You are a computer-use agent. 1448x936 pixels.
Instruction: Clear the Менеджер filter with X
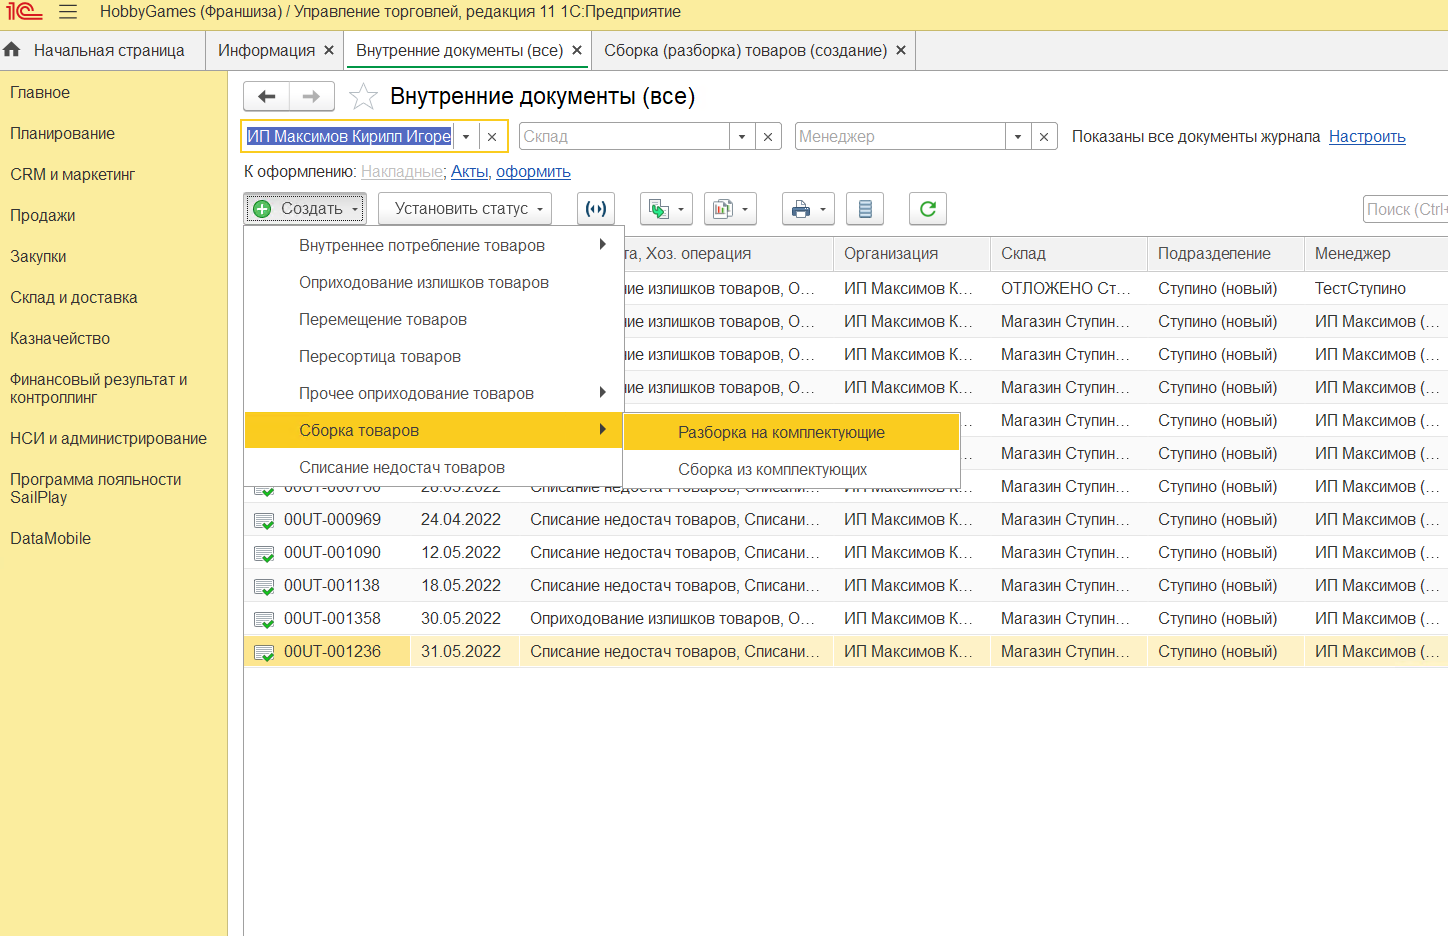click(1044, 137)
